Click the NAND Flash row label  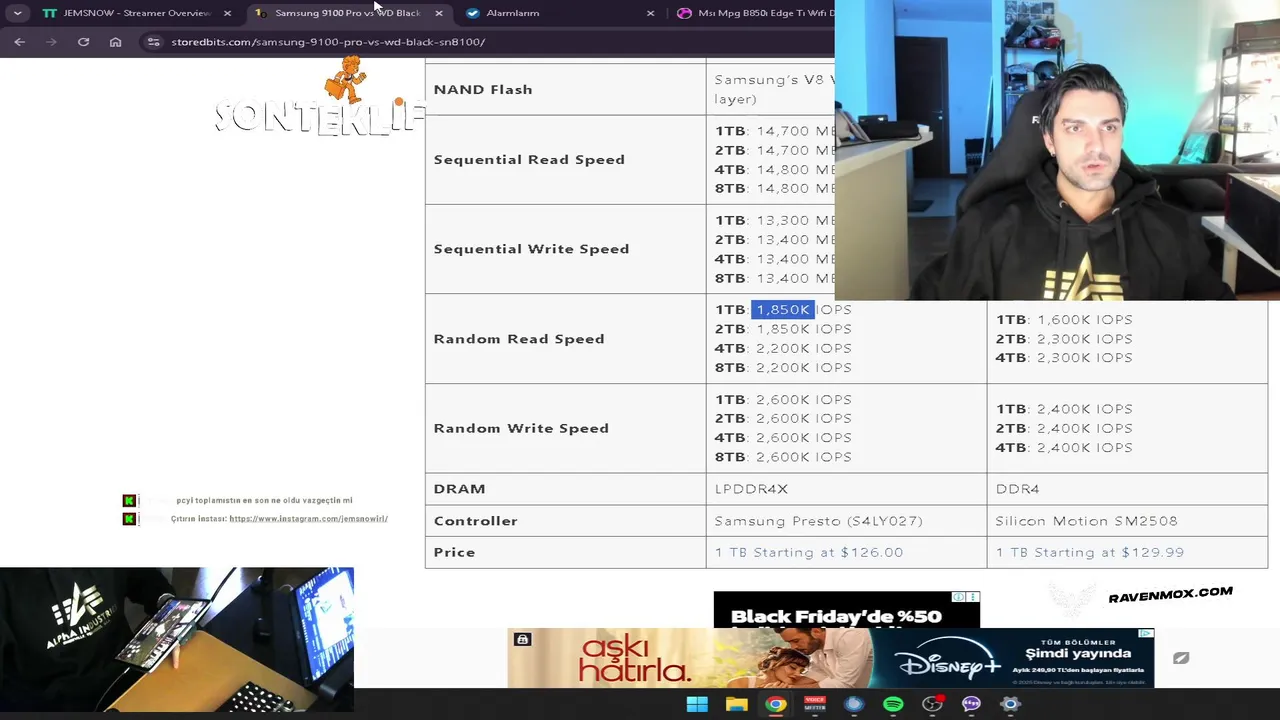coord(483,90)
